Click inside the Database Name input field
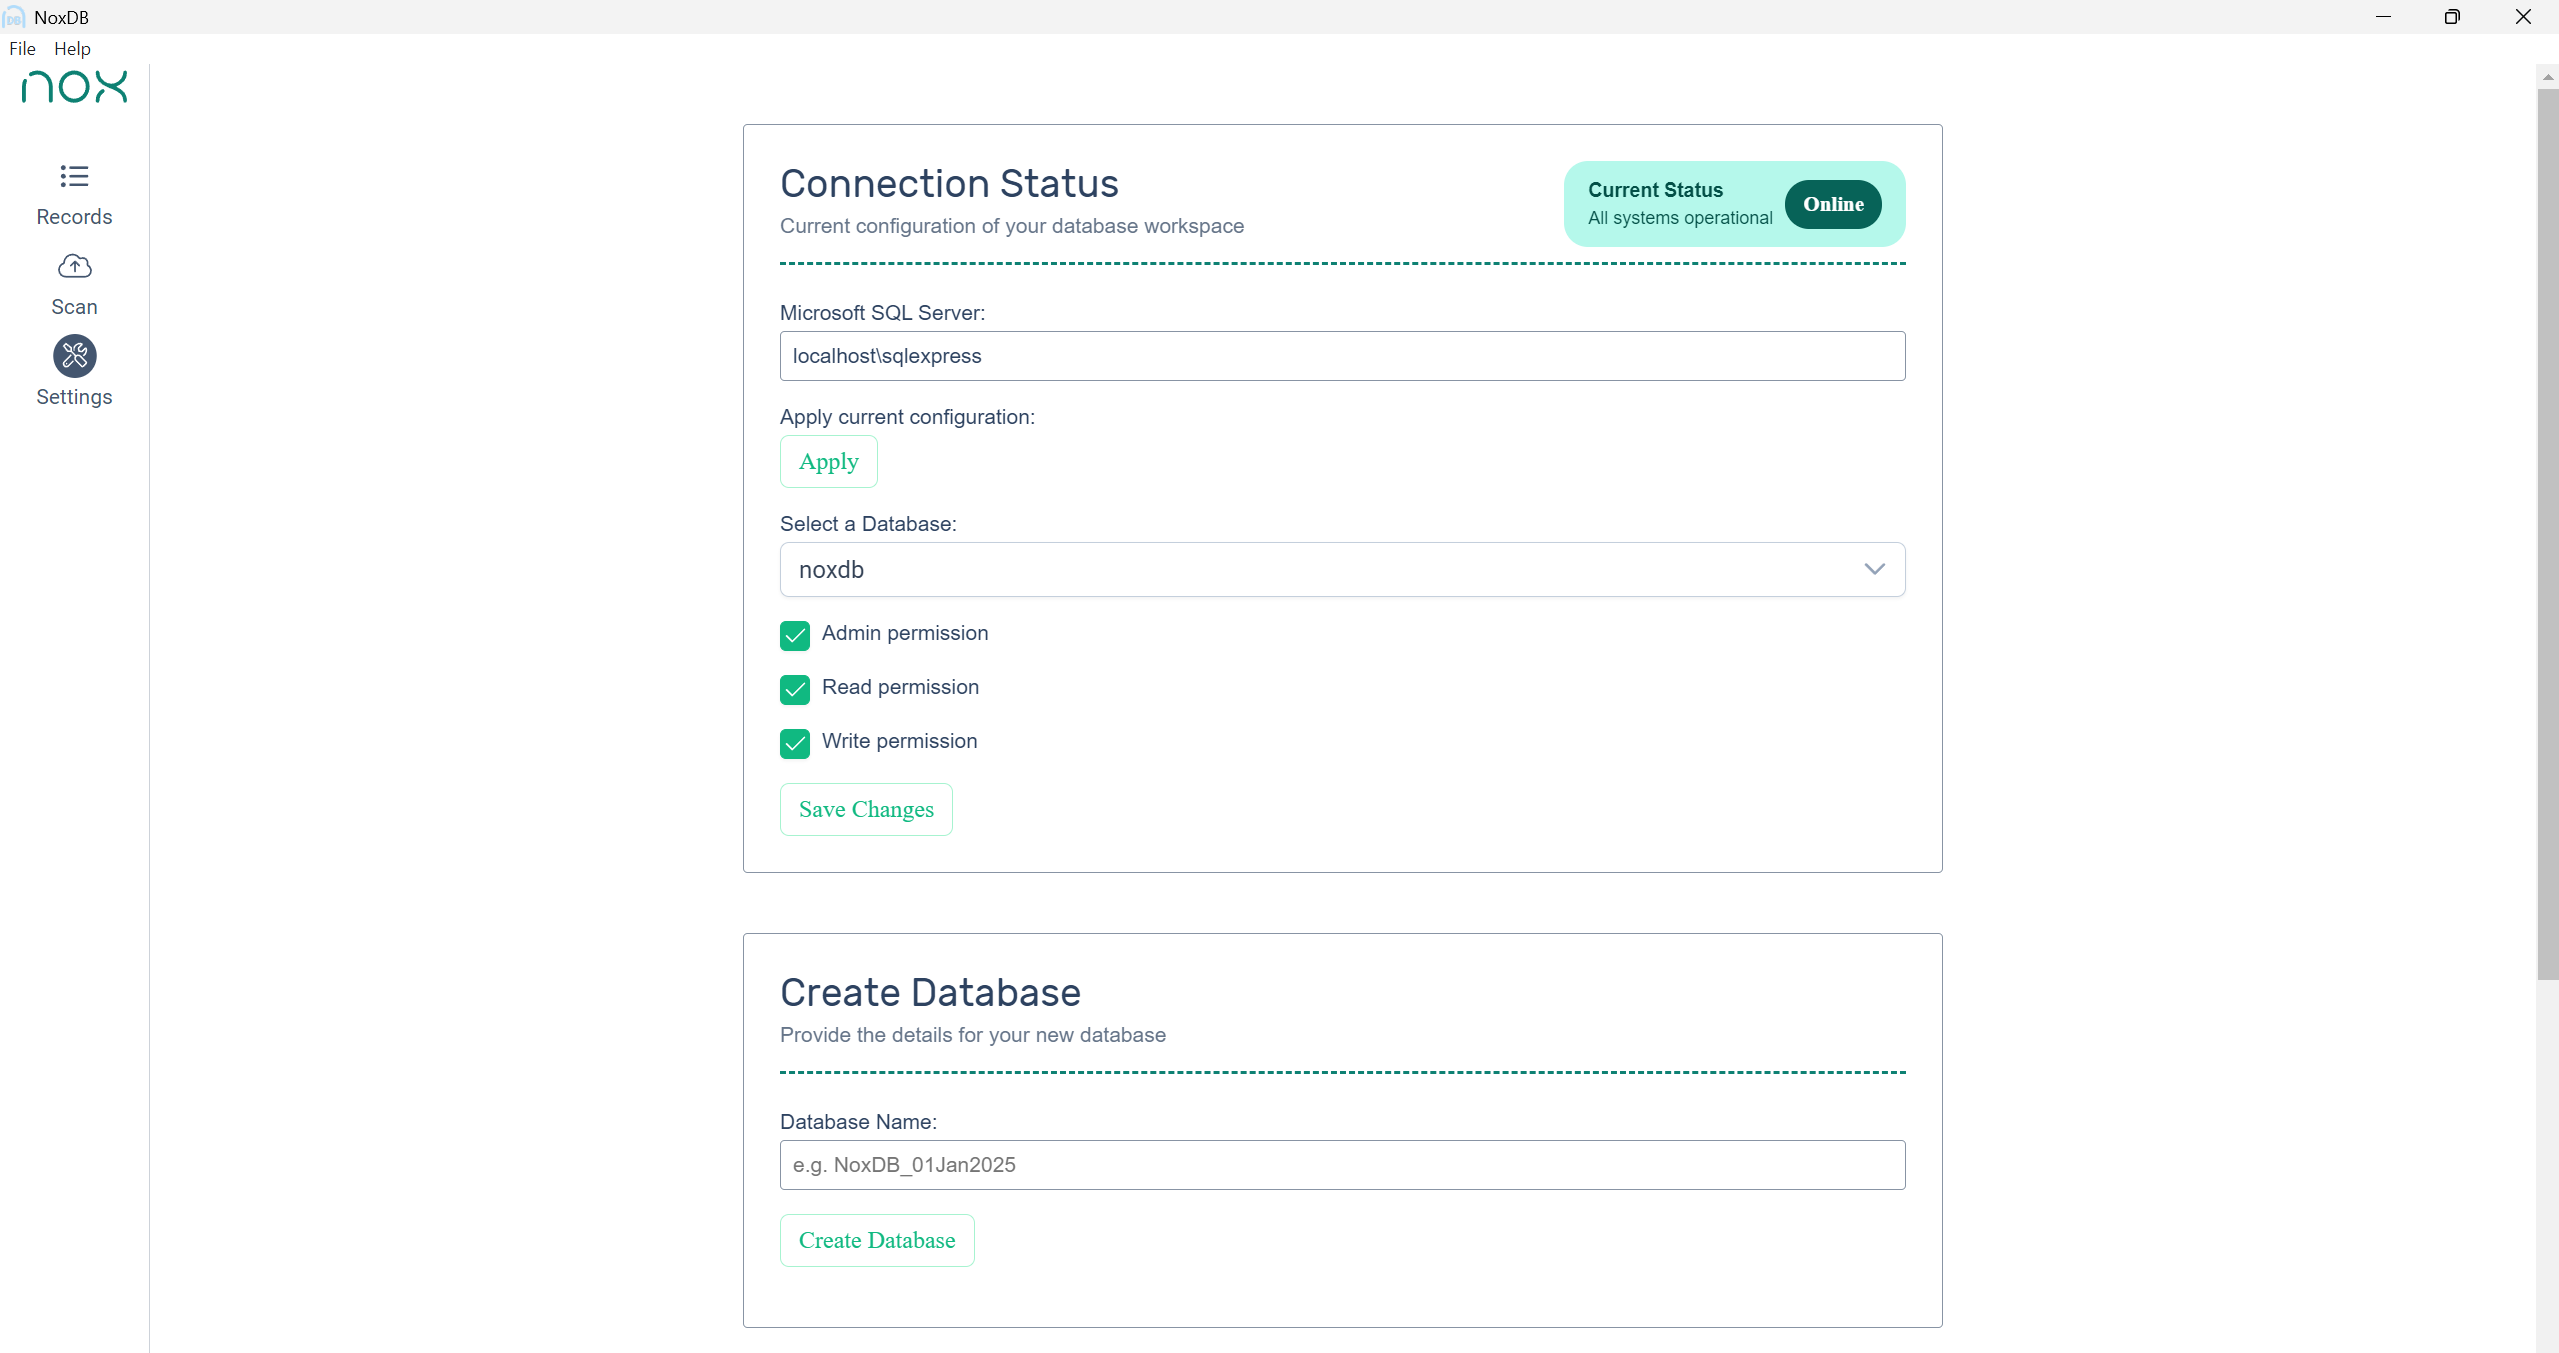 (1340, 1164)
